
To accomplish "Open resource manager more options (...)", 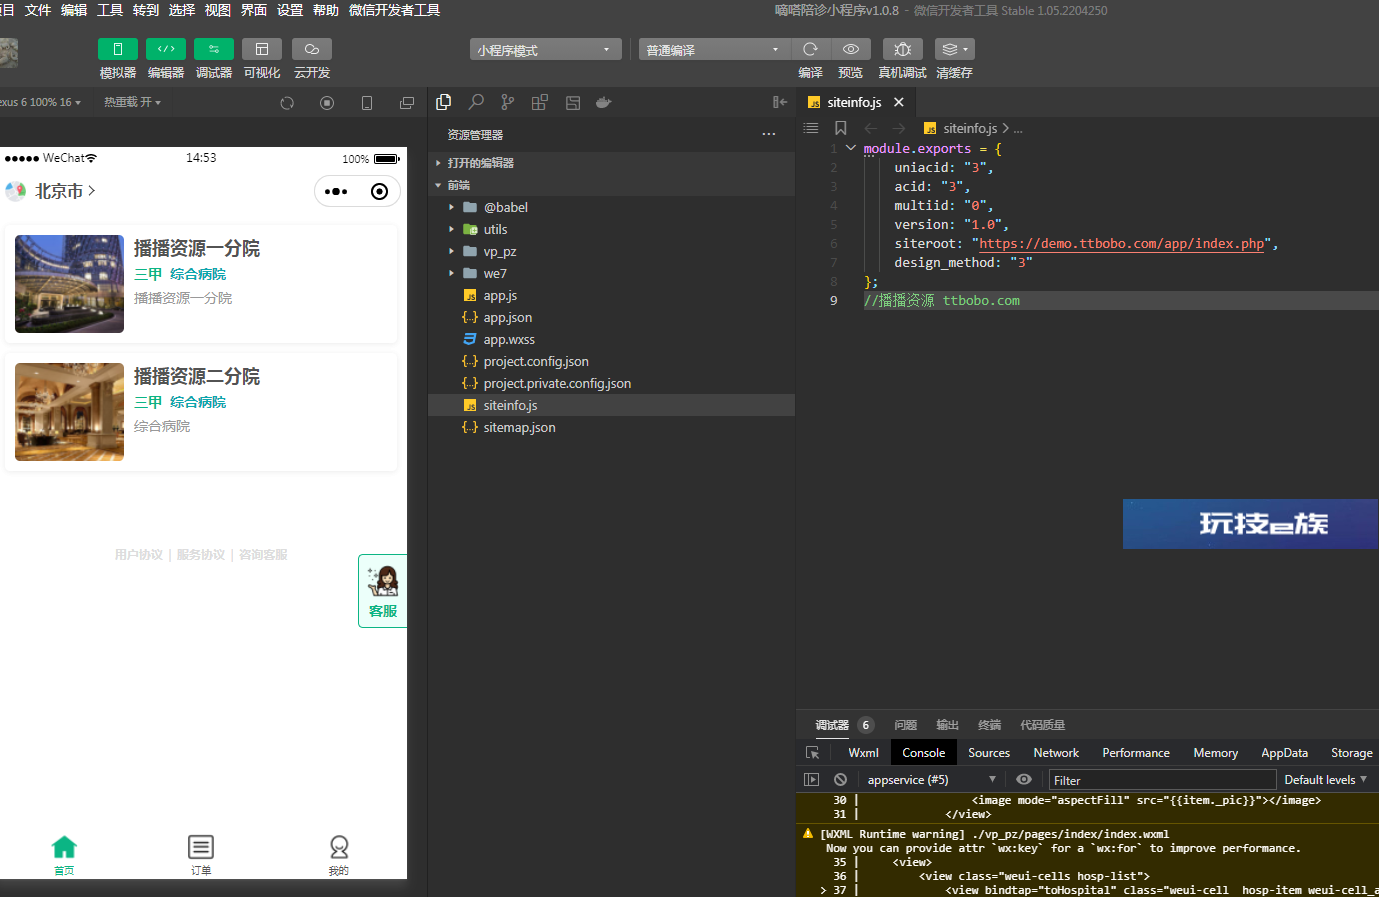I will pyautogui.click(x=768, y=134).
